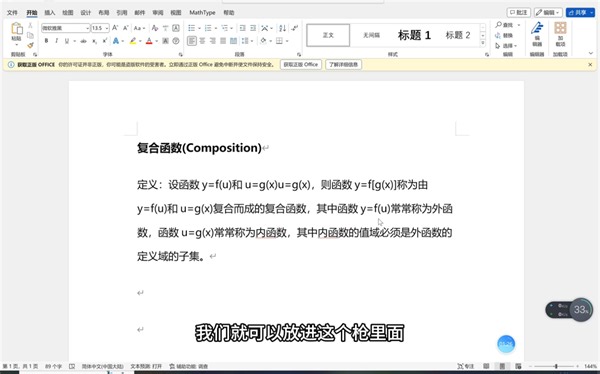Apply red font color swatch

149,41
